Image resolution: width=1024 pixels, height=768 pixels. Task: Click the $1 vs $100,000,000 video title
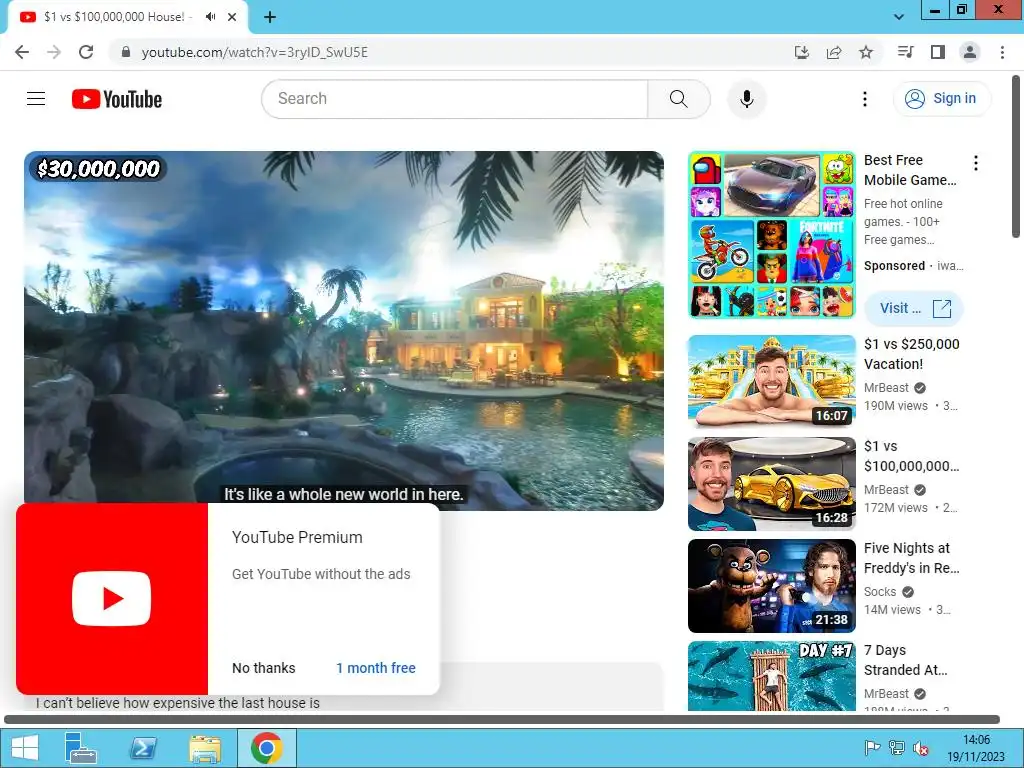click(x=912, y=456)
